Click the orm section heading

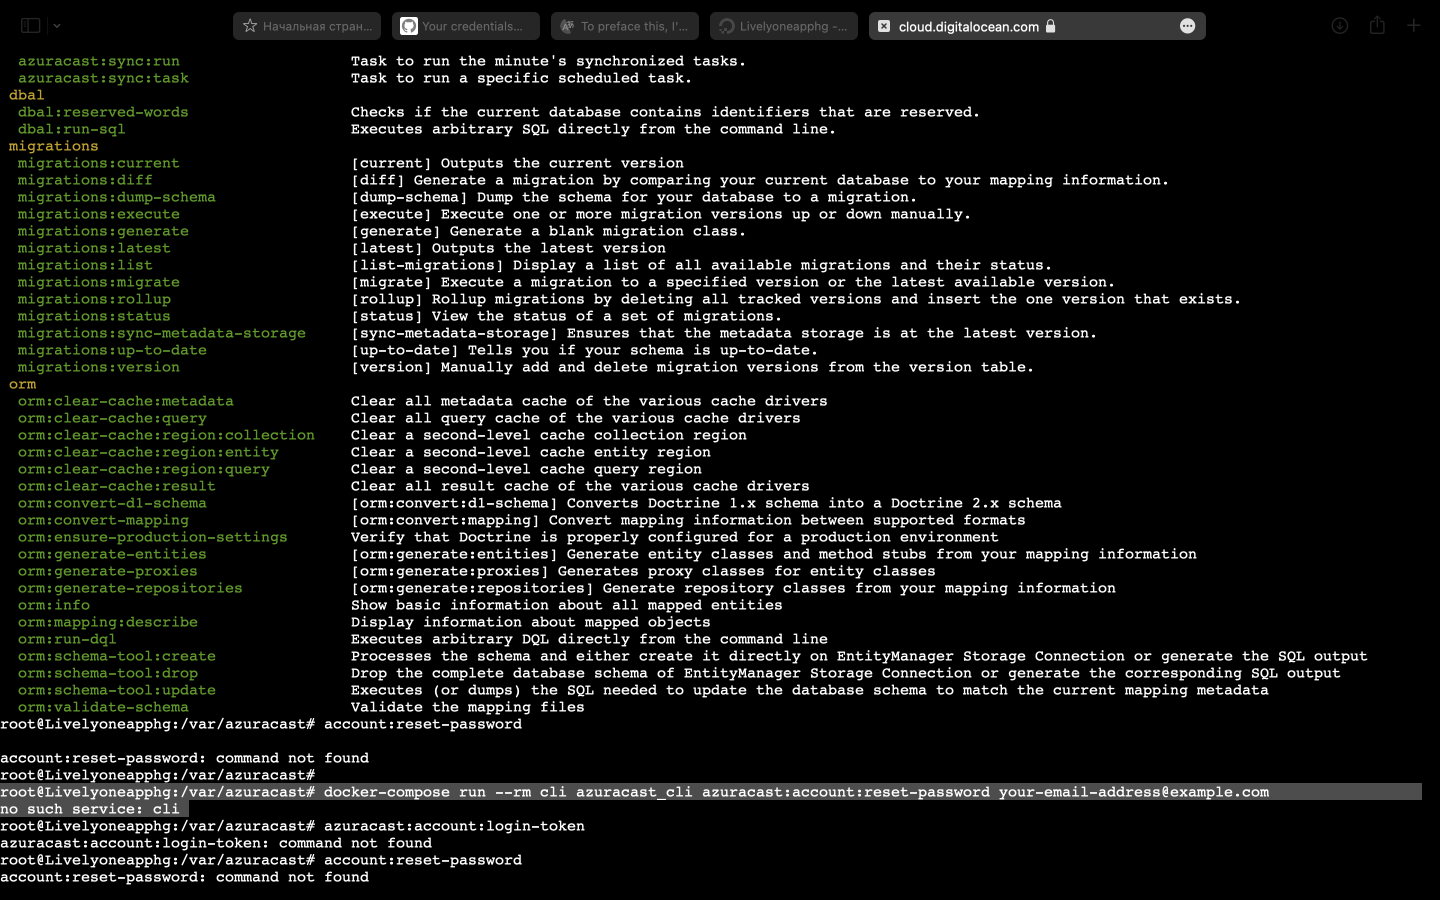22,384
